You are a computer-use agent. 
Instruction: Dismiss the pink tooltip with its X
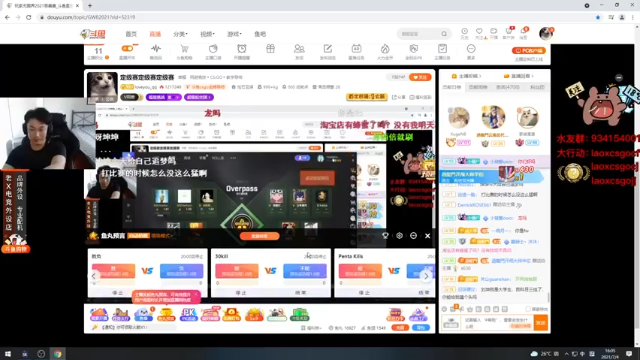tap(196, 294)
